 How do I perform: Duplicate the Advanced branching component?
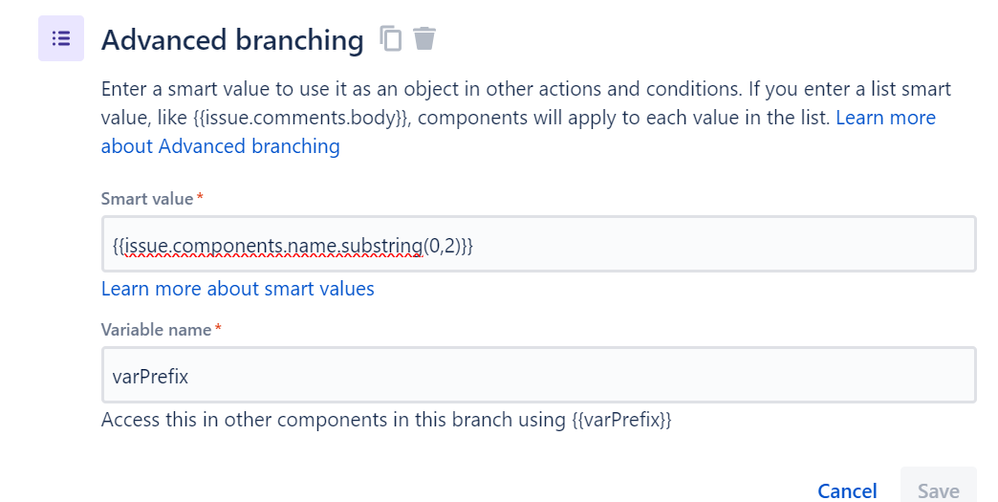tap(391, 39)
